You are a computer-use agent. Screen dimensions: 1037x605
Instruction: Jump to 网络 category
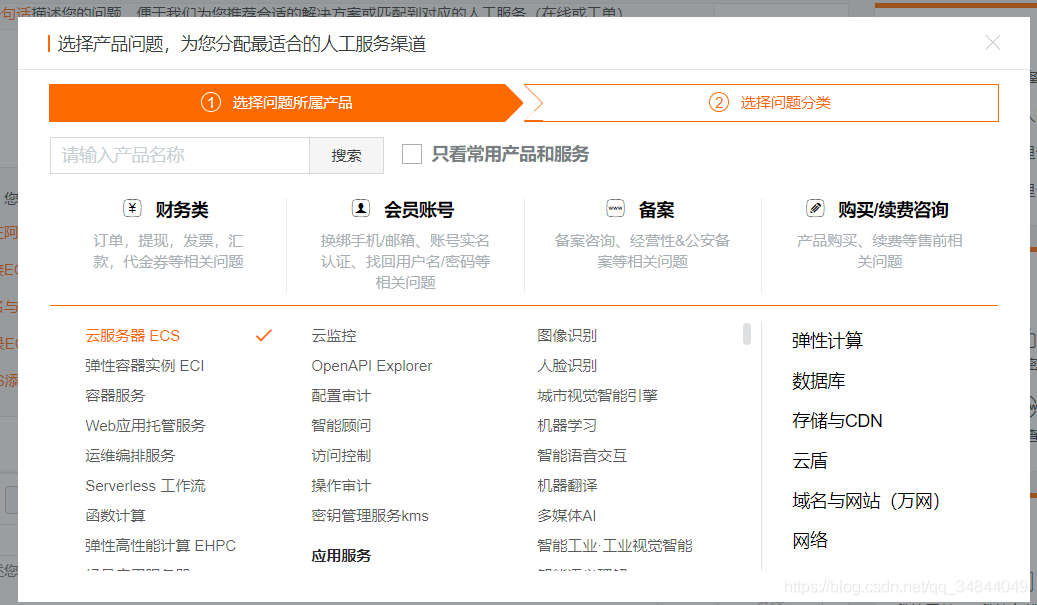coord(810,540)
